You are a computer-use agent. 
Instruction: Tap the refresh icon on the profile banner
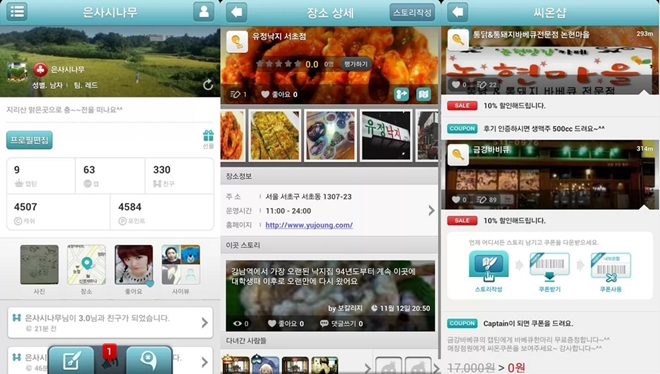click(208, 85)
